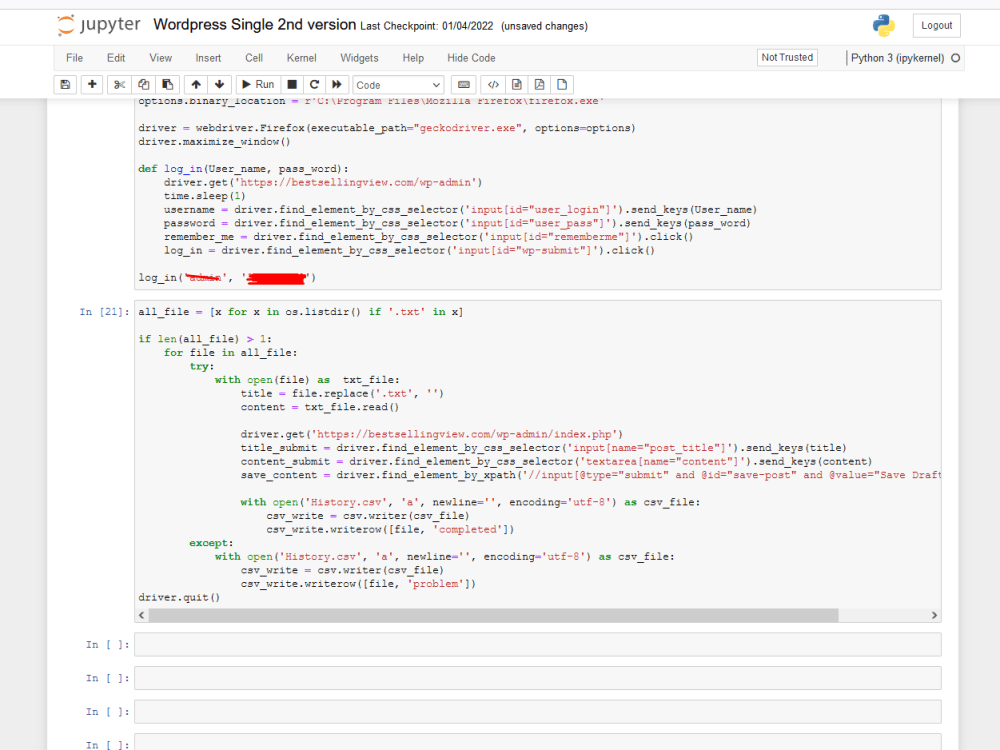The width and height of the screenshot is (1000, 750).
Task: Focus the third empty code cell
Action: 538,712
